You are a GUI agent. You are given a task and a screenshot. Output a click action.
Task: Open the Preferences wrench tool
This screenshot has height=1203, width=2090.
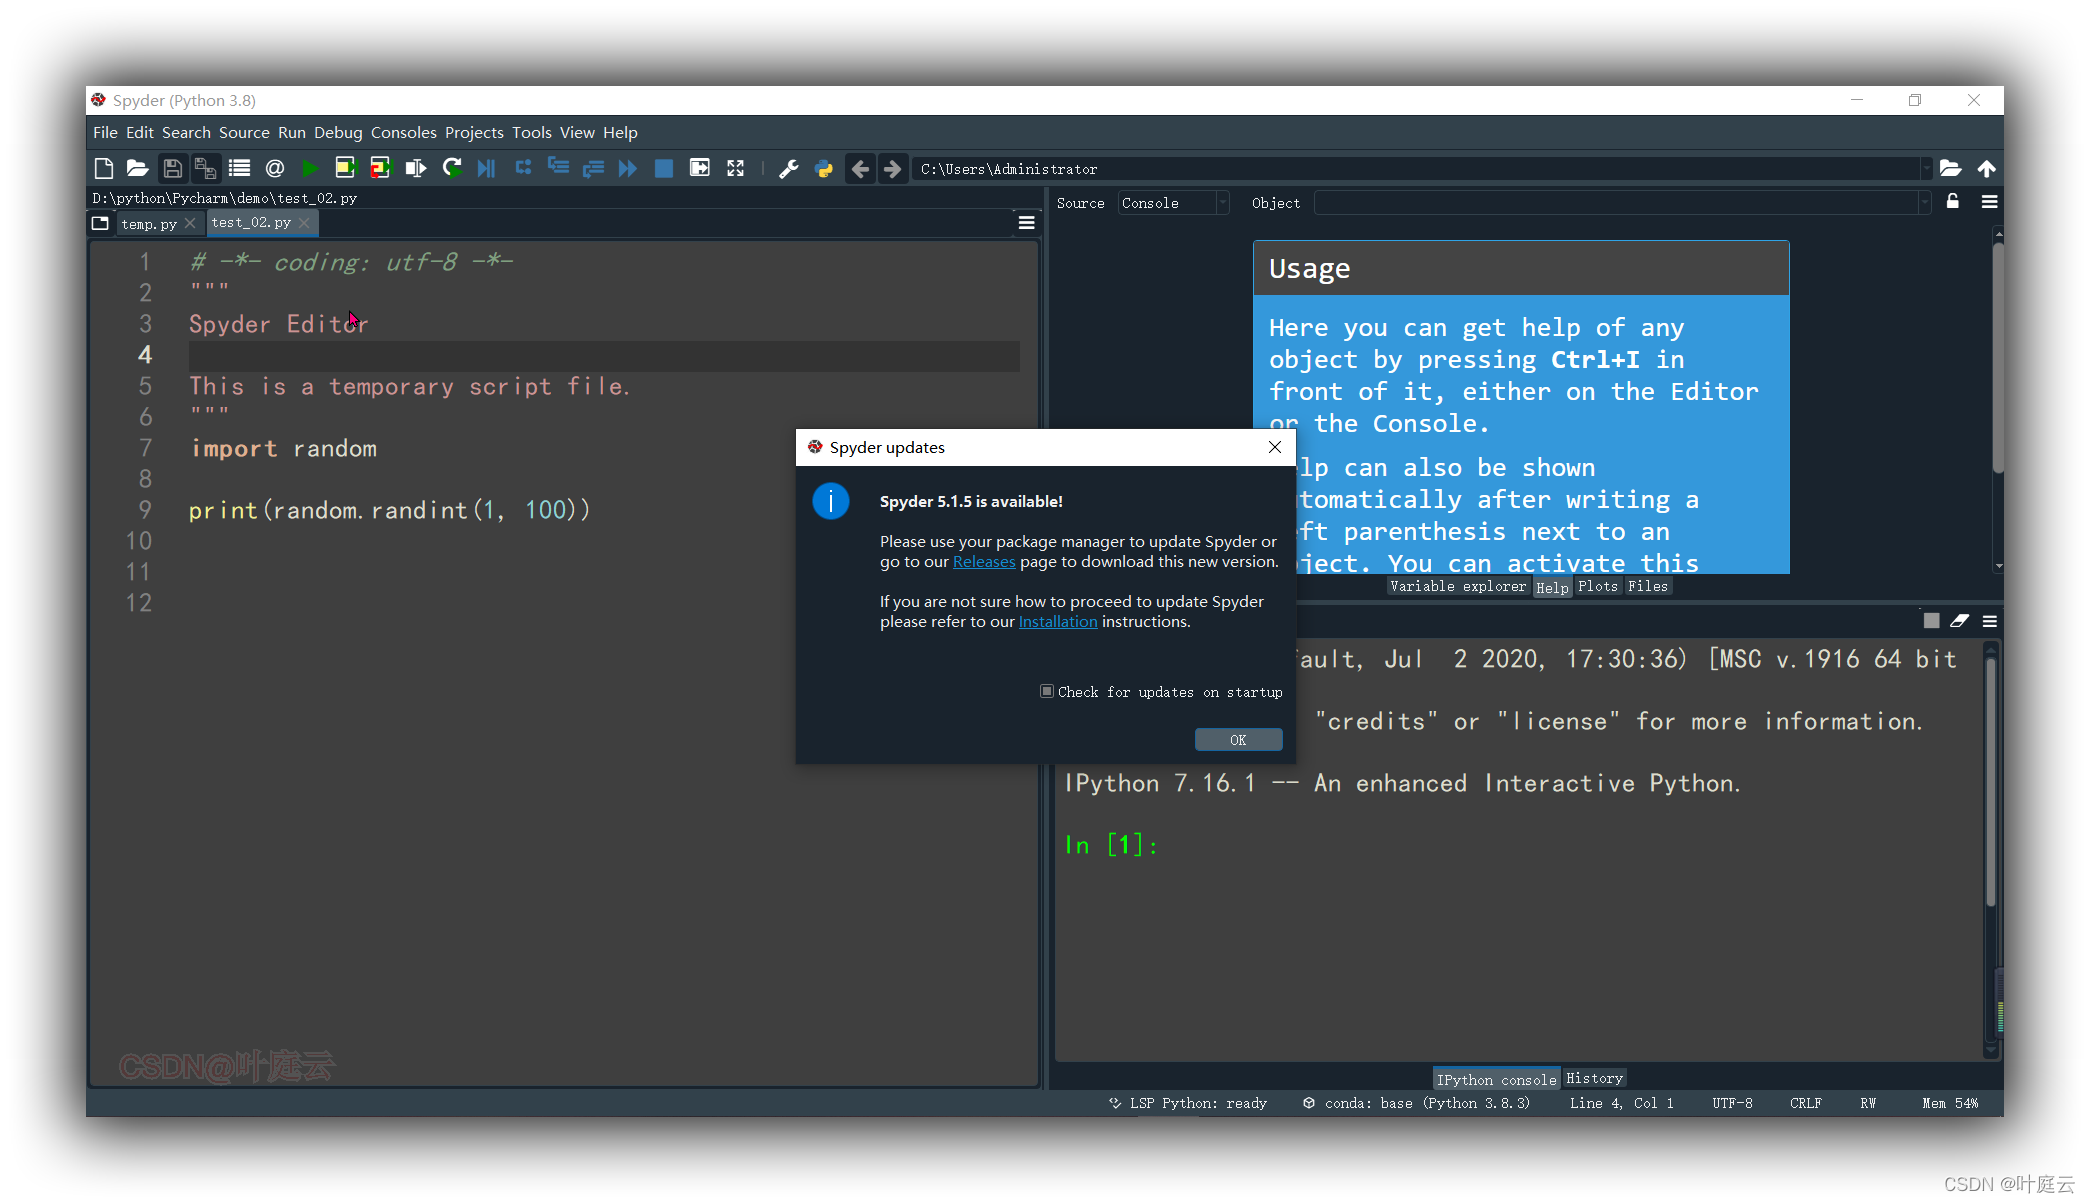click(x=789, y=168)
